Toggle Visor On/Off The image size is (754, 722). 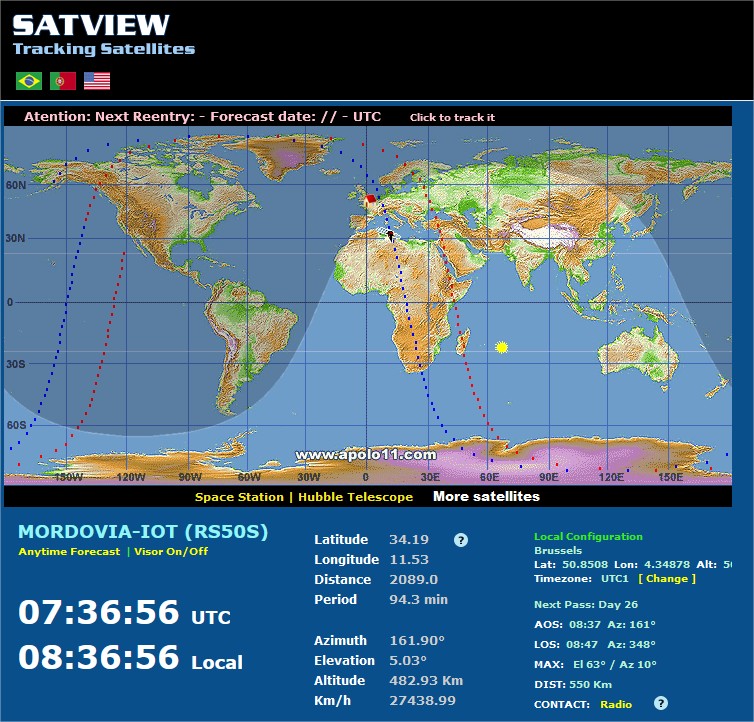[x=171, y=551]
